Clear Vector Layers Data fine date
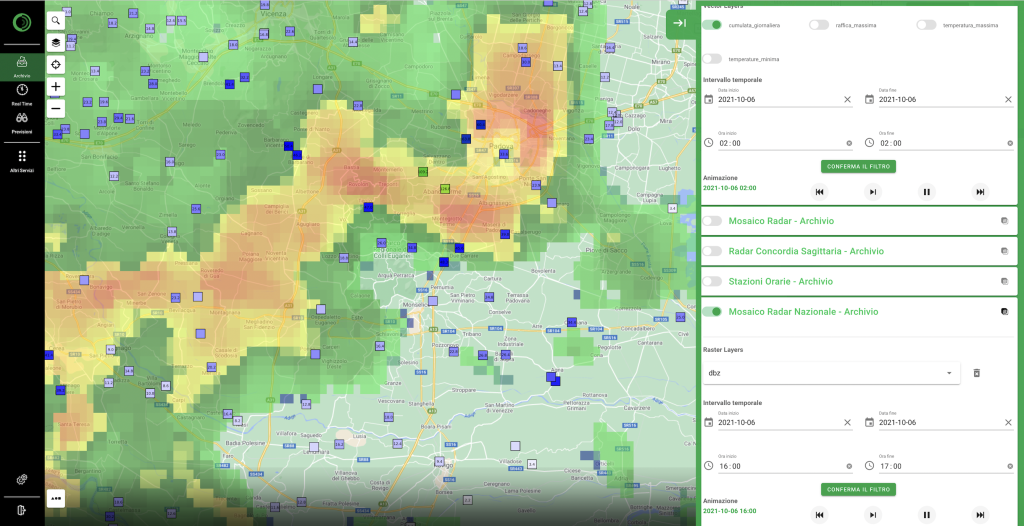The image size is (1024, 526). pos(1008,99)
